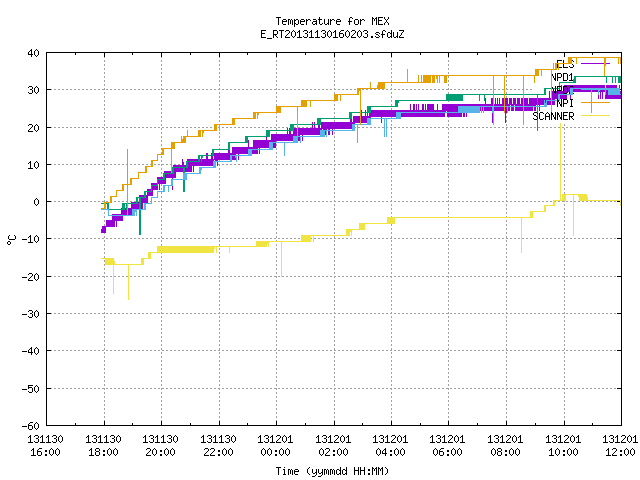Image resolution: width=640 pixels, height=480 pixels.
Task: Click the x-axis time label '10:00'
Action: [563, 452]
